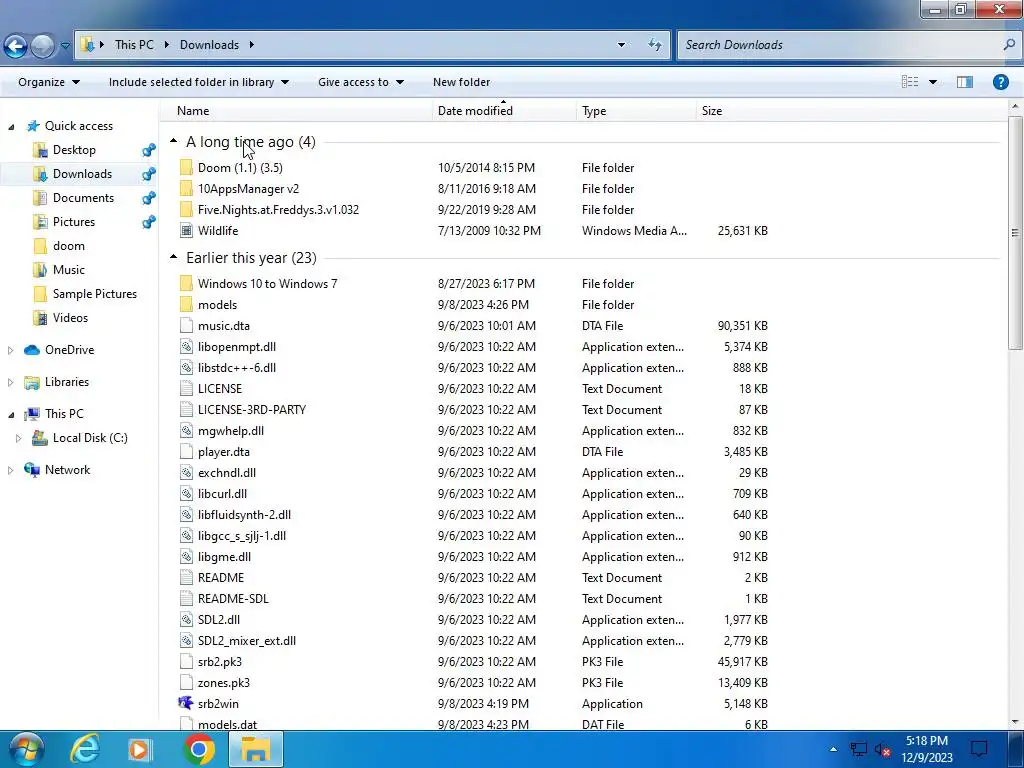
Task: Collapse the Earlier this year group
Action: pos(174,257)
